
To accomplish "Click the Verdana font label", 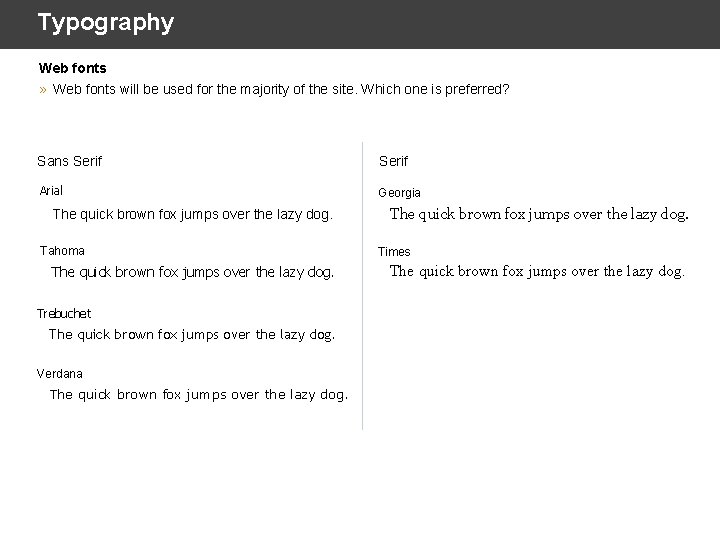I will click(x=60, y=374).
